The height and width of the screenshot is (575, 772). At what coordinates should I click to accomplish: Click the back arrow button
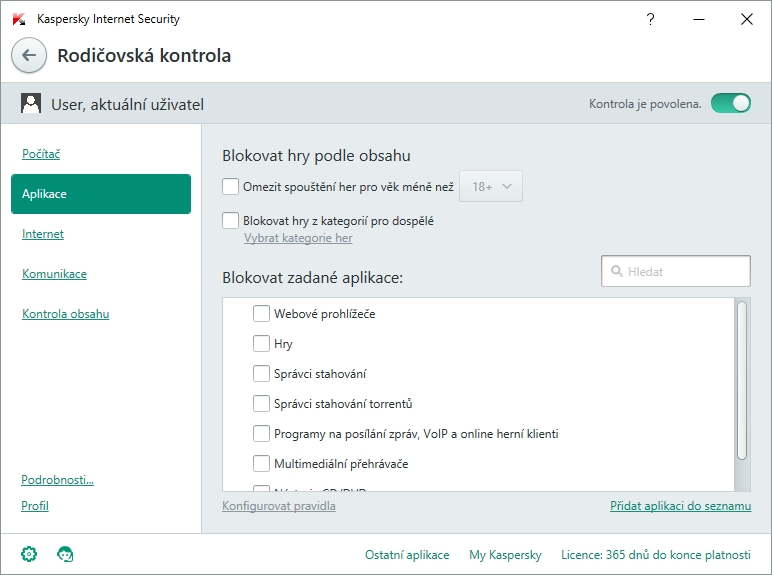coord(29,56)
